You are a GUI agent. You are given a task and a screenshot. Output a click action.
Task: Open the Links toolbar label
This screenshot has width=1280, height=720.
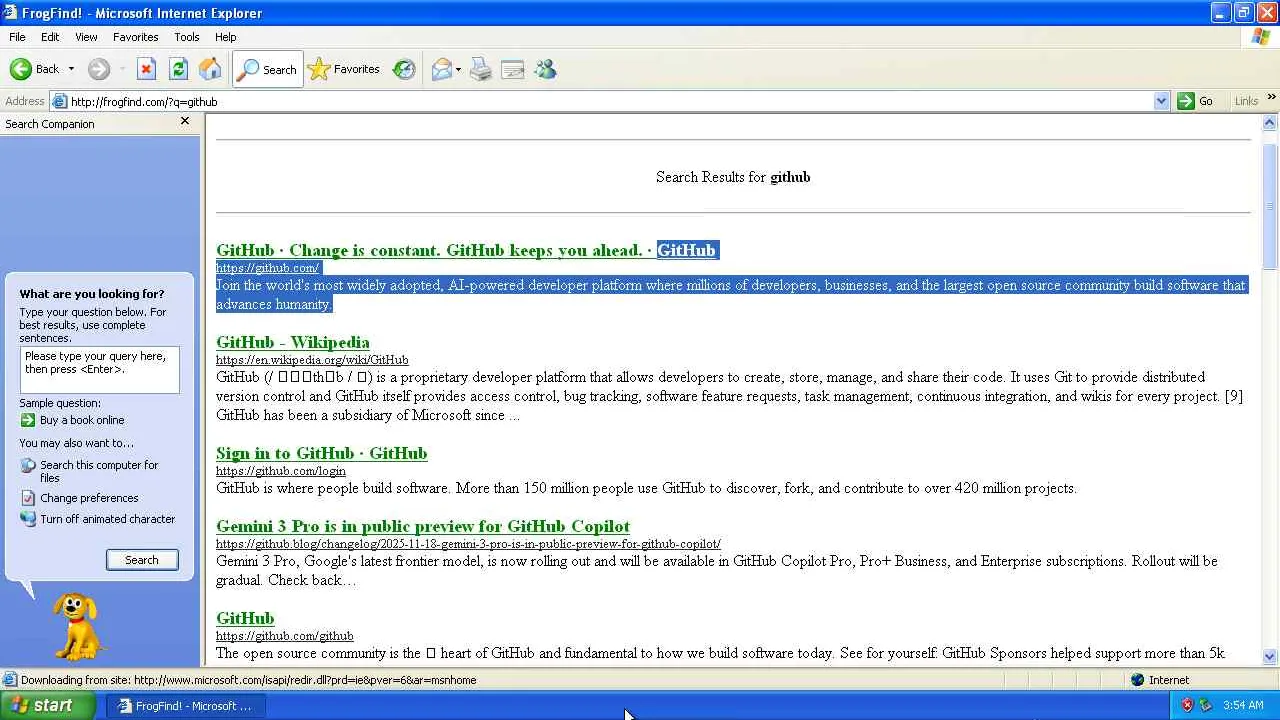1246,101
